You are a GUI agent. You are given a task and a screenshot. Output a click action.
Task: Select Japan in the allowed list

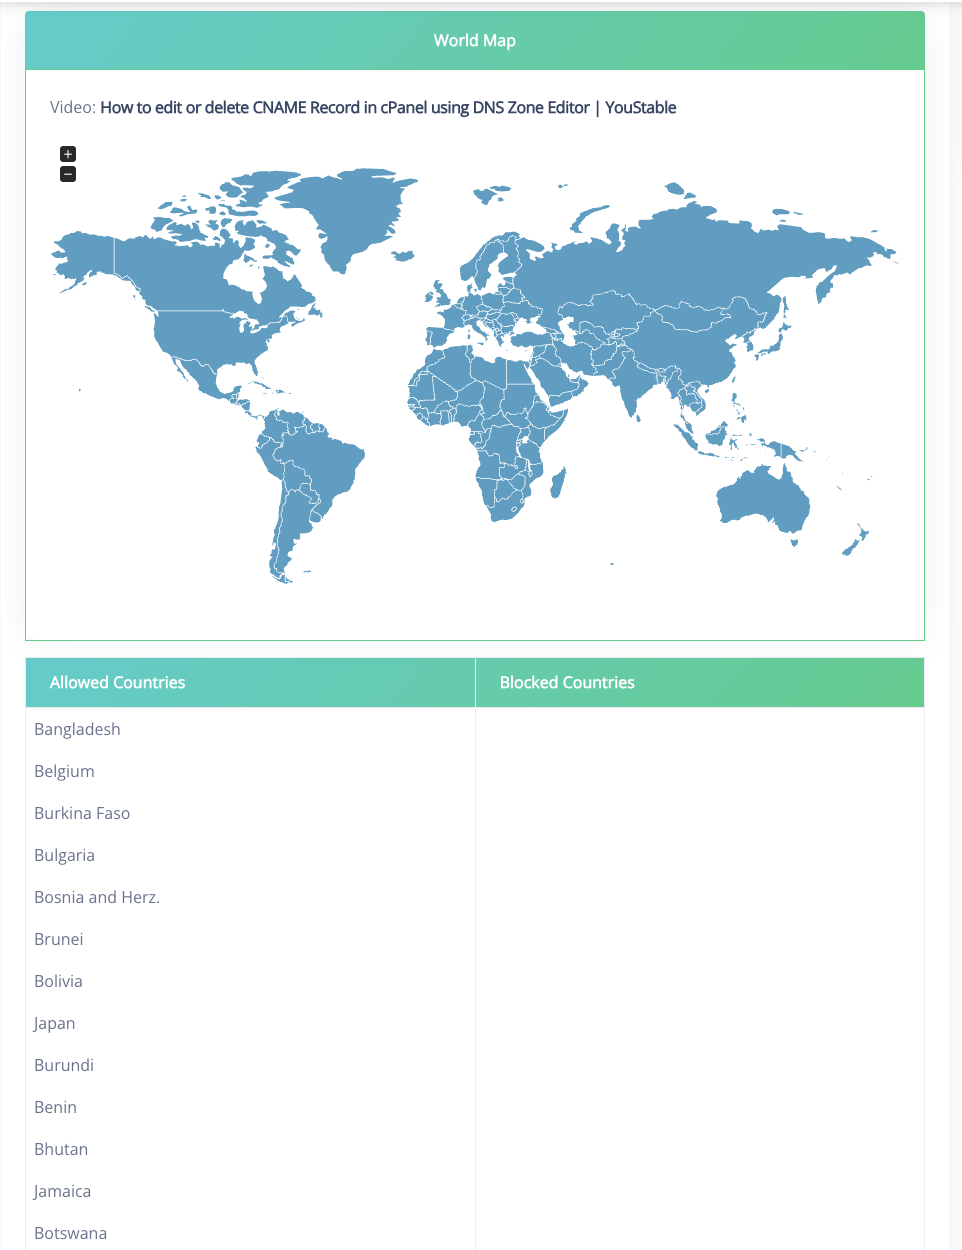coord(55,1023)
